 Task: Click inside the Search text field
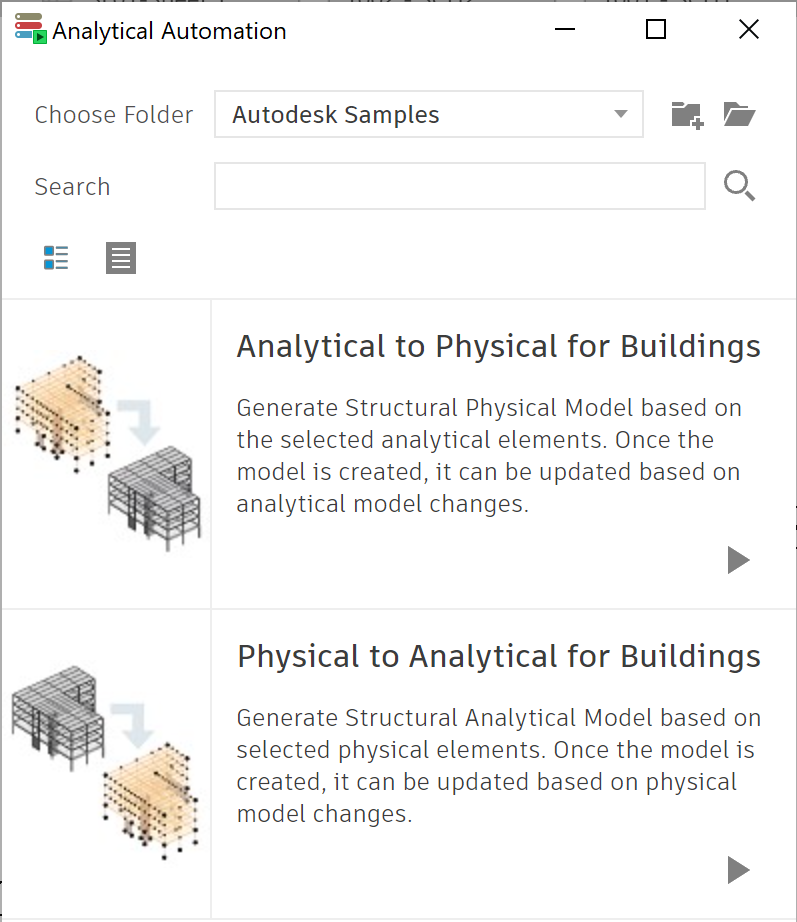pyautogui.click(x=460, y=186)
